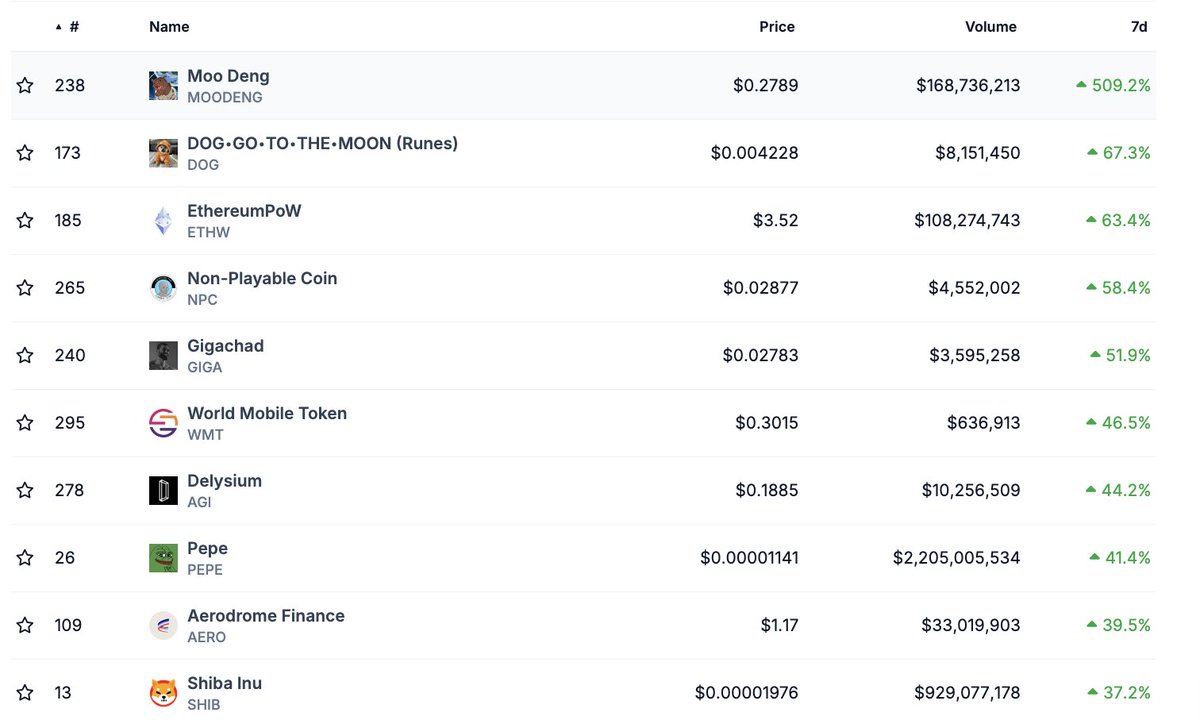
Task: Click the Pepe frog logo
Action: pyautogui.click(x=163, y=558)
